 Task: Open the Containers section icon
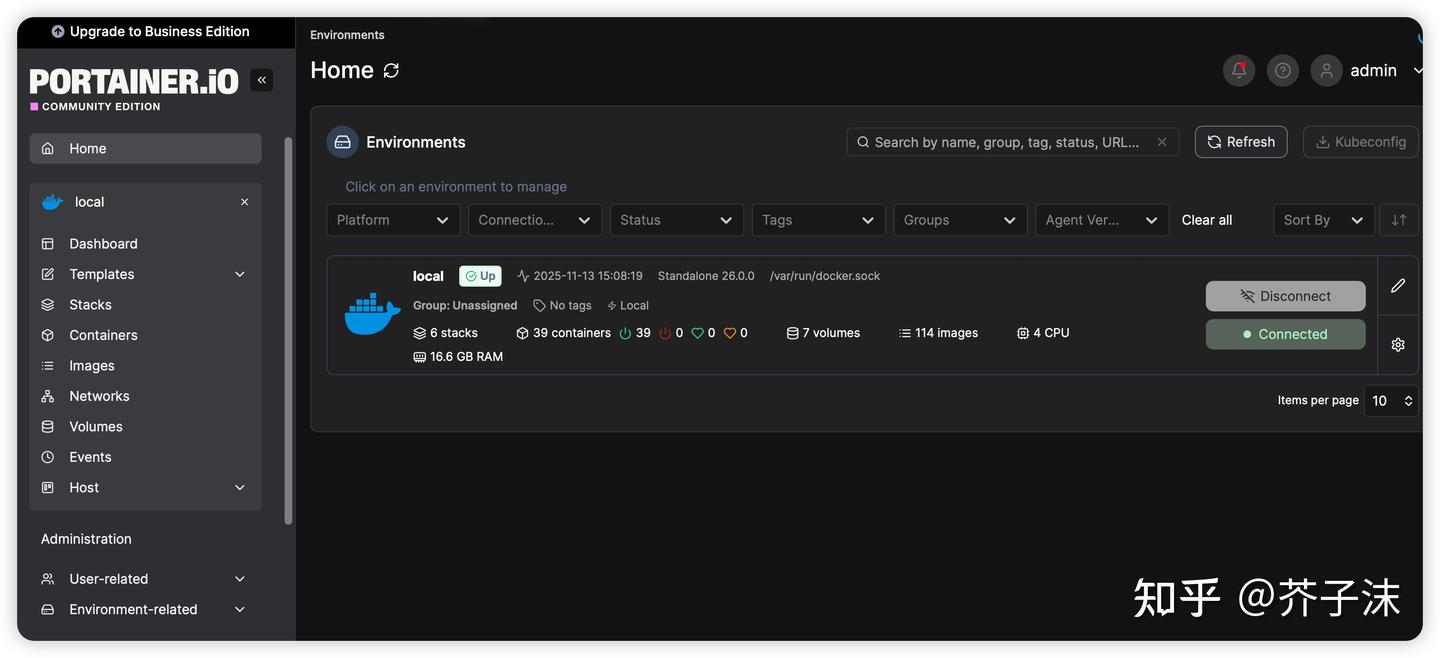[x=47, y=334]
